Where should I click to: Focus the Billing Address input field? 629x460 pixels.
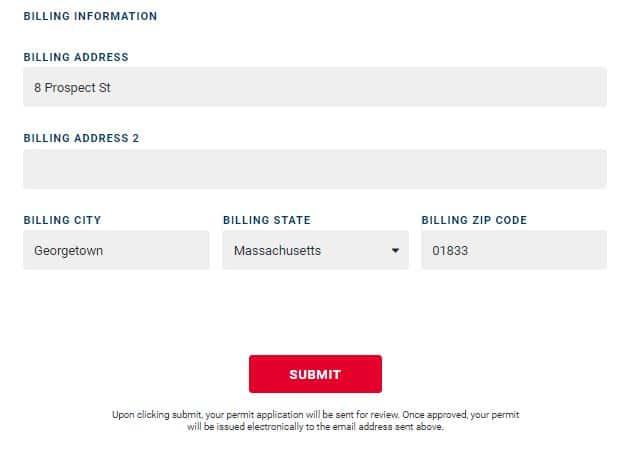pos(314,87)
